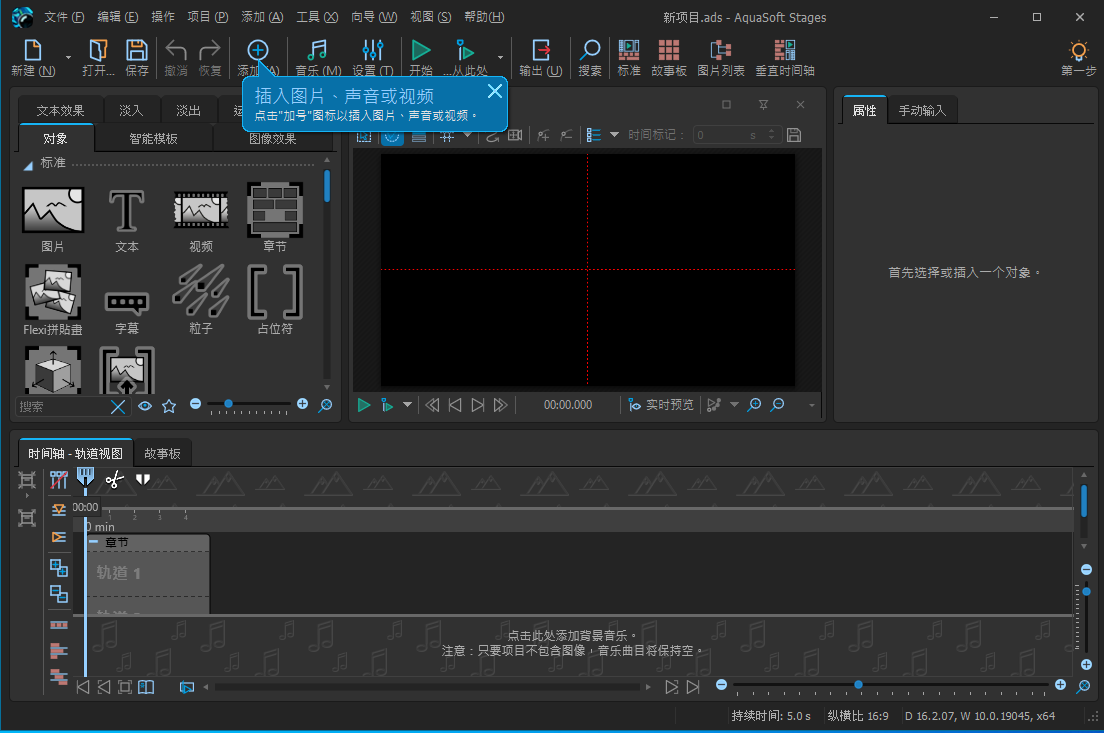Adjust the toolbox icon size slider
Image resolution: width=1104 pixels, height=733 pixels.
tap(229, 404)
